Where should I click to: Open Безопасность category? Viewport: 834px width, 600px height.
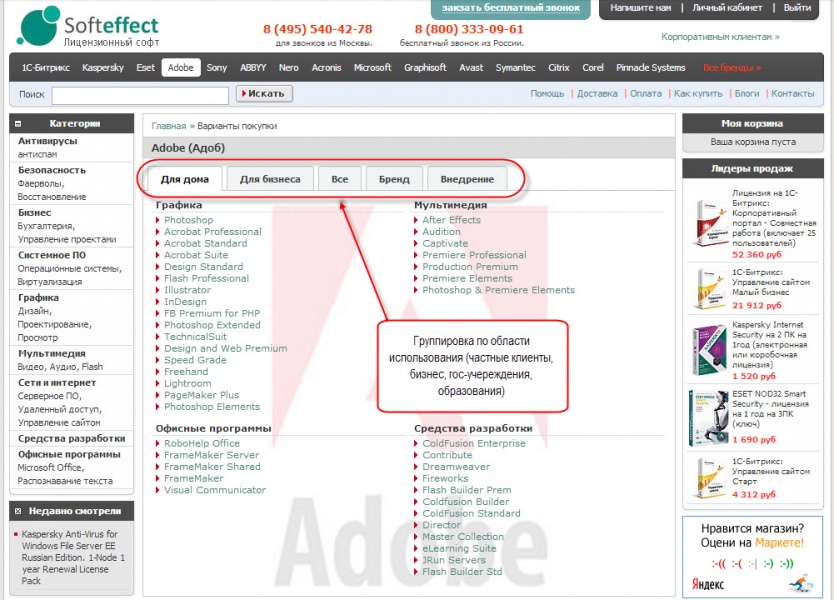click(52, 170)
